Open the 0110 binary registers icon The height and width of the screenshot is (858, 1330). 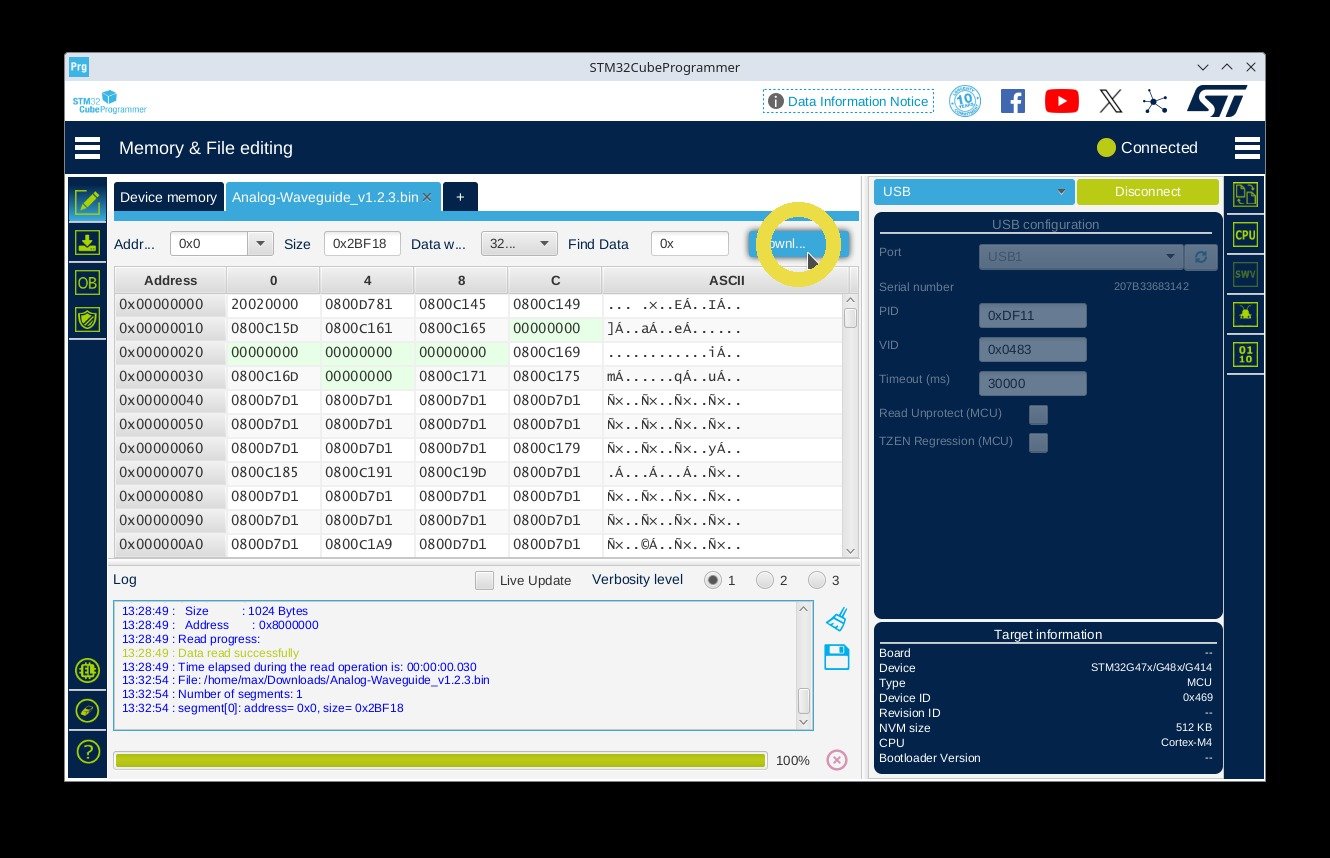1245,354
